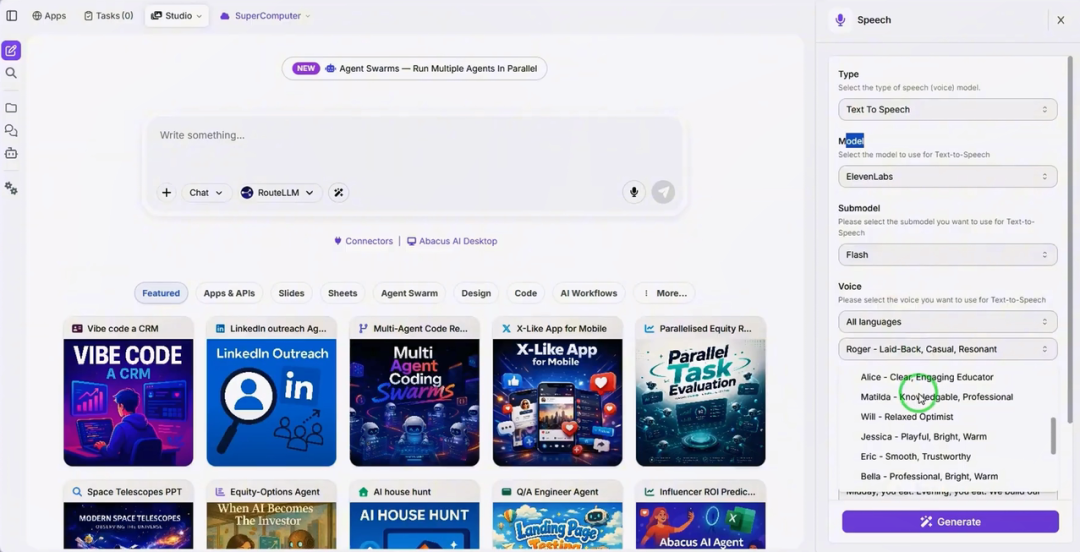The image size is (1080, 552).
Task: Open the new chat compose icon
Action: click(11, 50)
